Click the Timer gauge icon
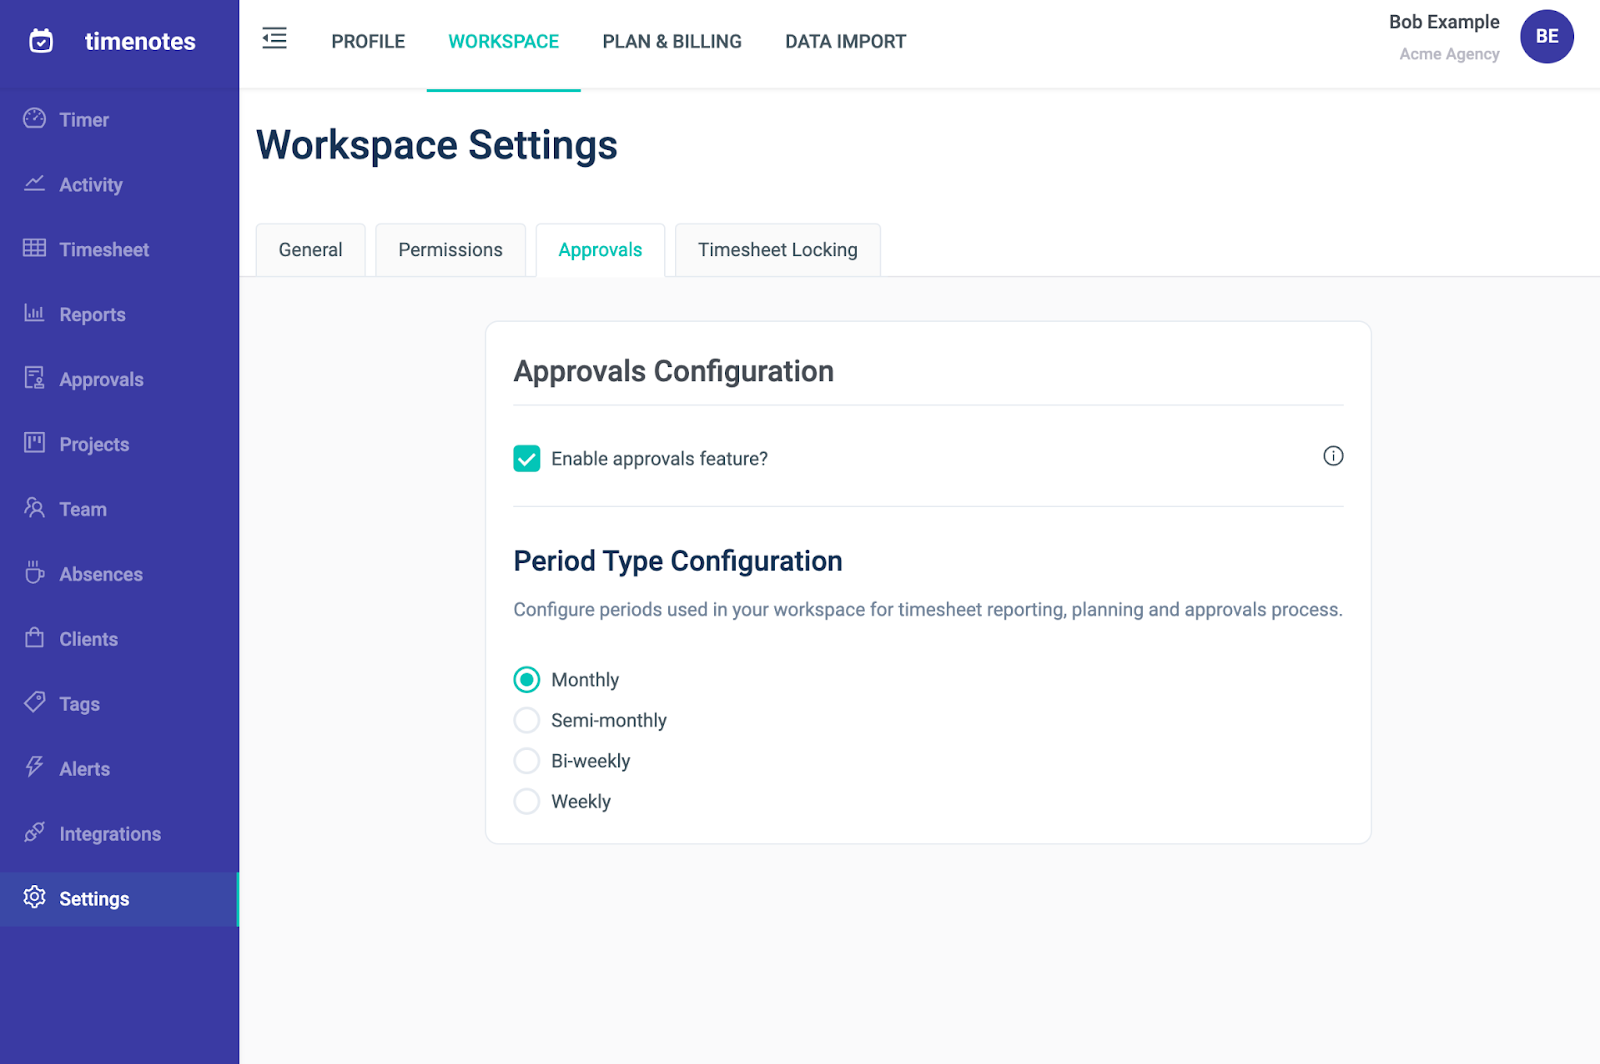This screenshot has height=1064, width=1600. click(35, 119)
